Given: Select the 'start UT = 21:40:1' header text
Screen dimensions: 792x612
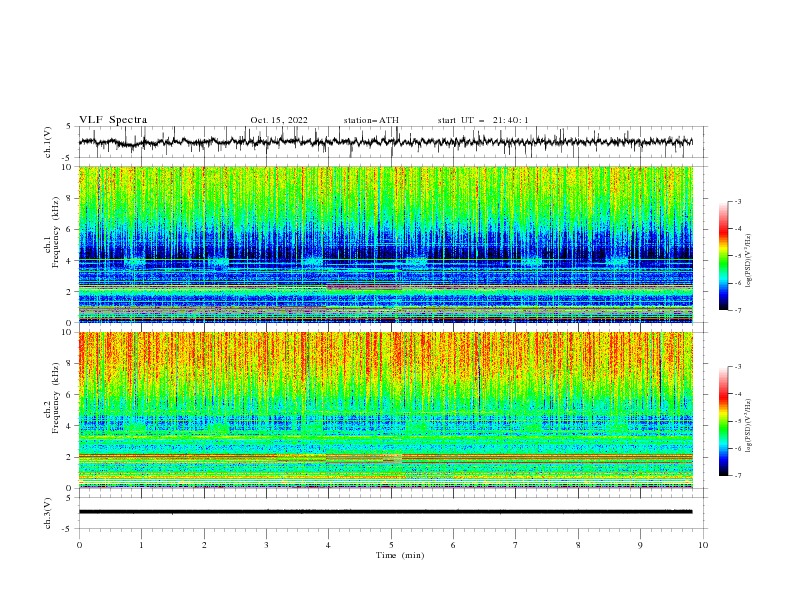Looking at the screenshot, I should [483, 120].
